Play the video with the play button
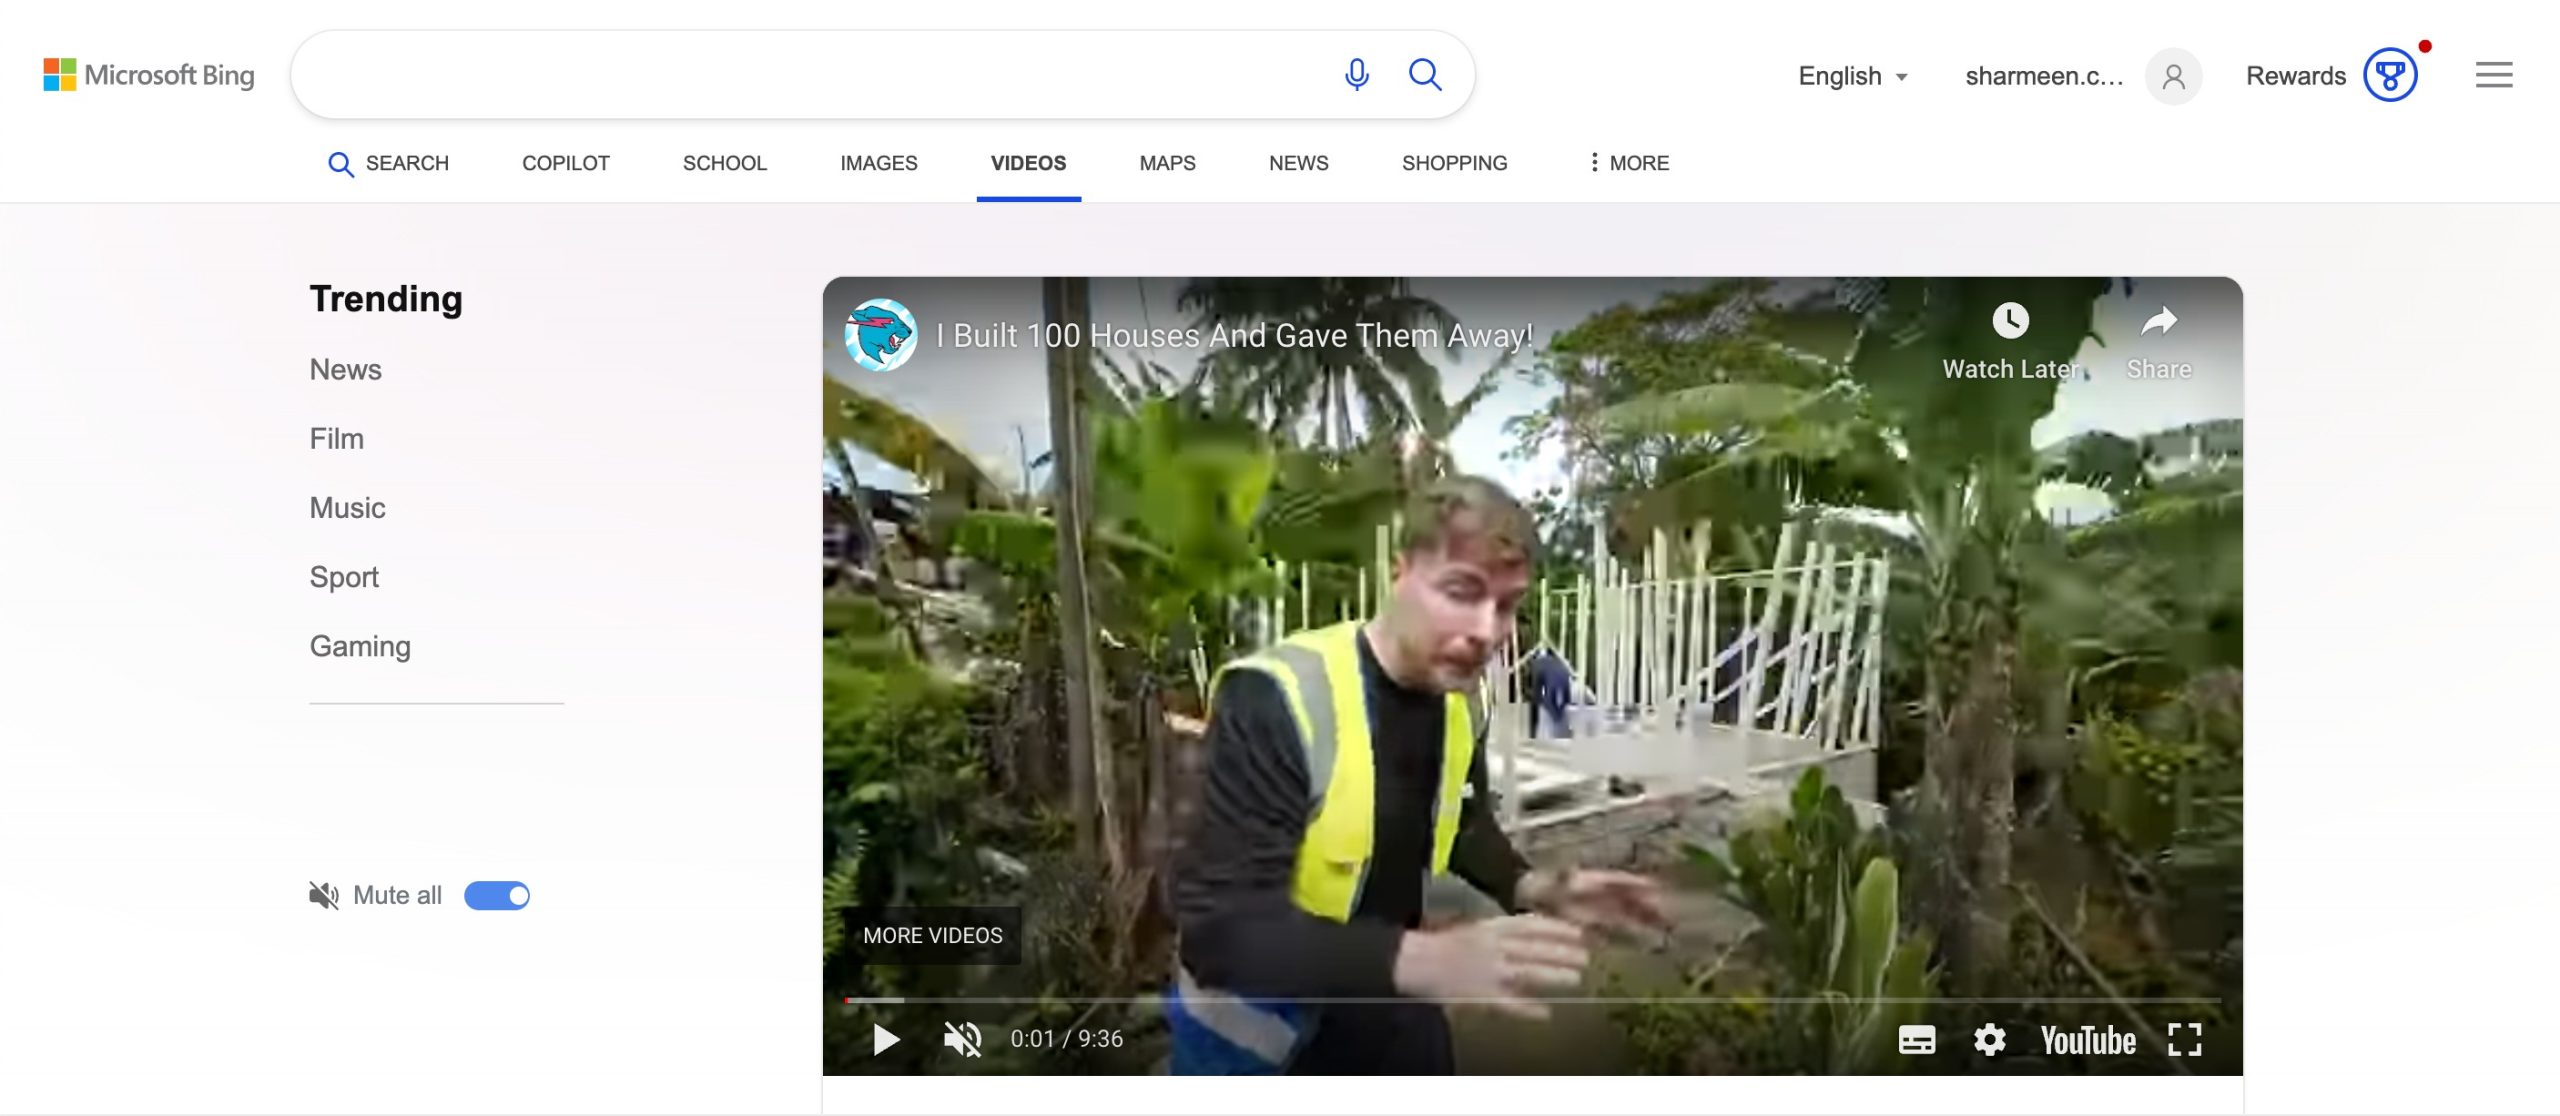The image size is (2560, 1116). pyautogui.click(x=886, y=1040)
